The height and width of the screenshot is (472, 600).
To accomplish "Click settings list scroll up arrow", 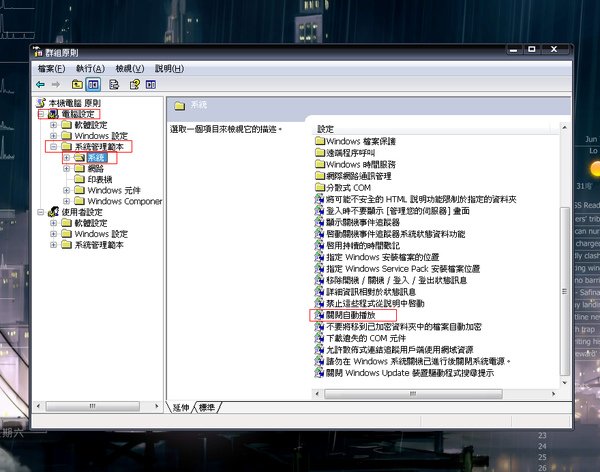I will coord(564,127).
